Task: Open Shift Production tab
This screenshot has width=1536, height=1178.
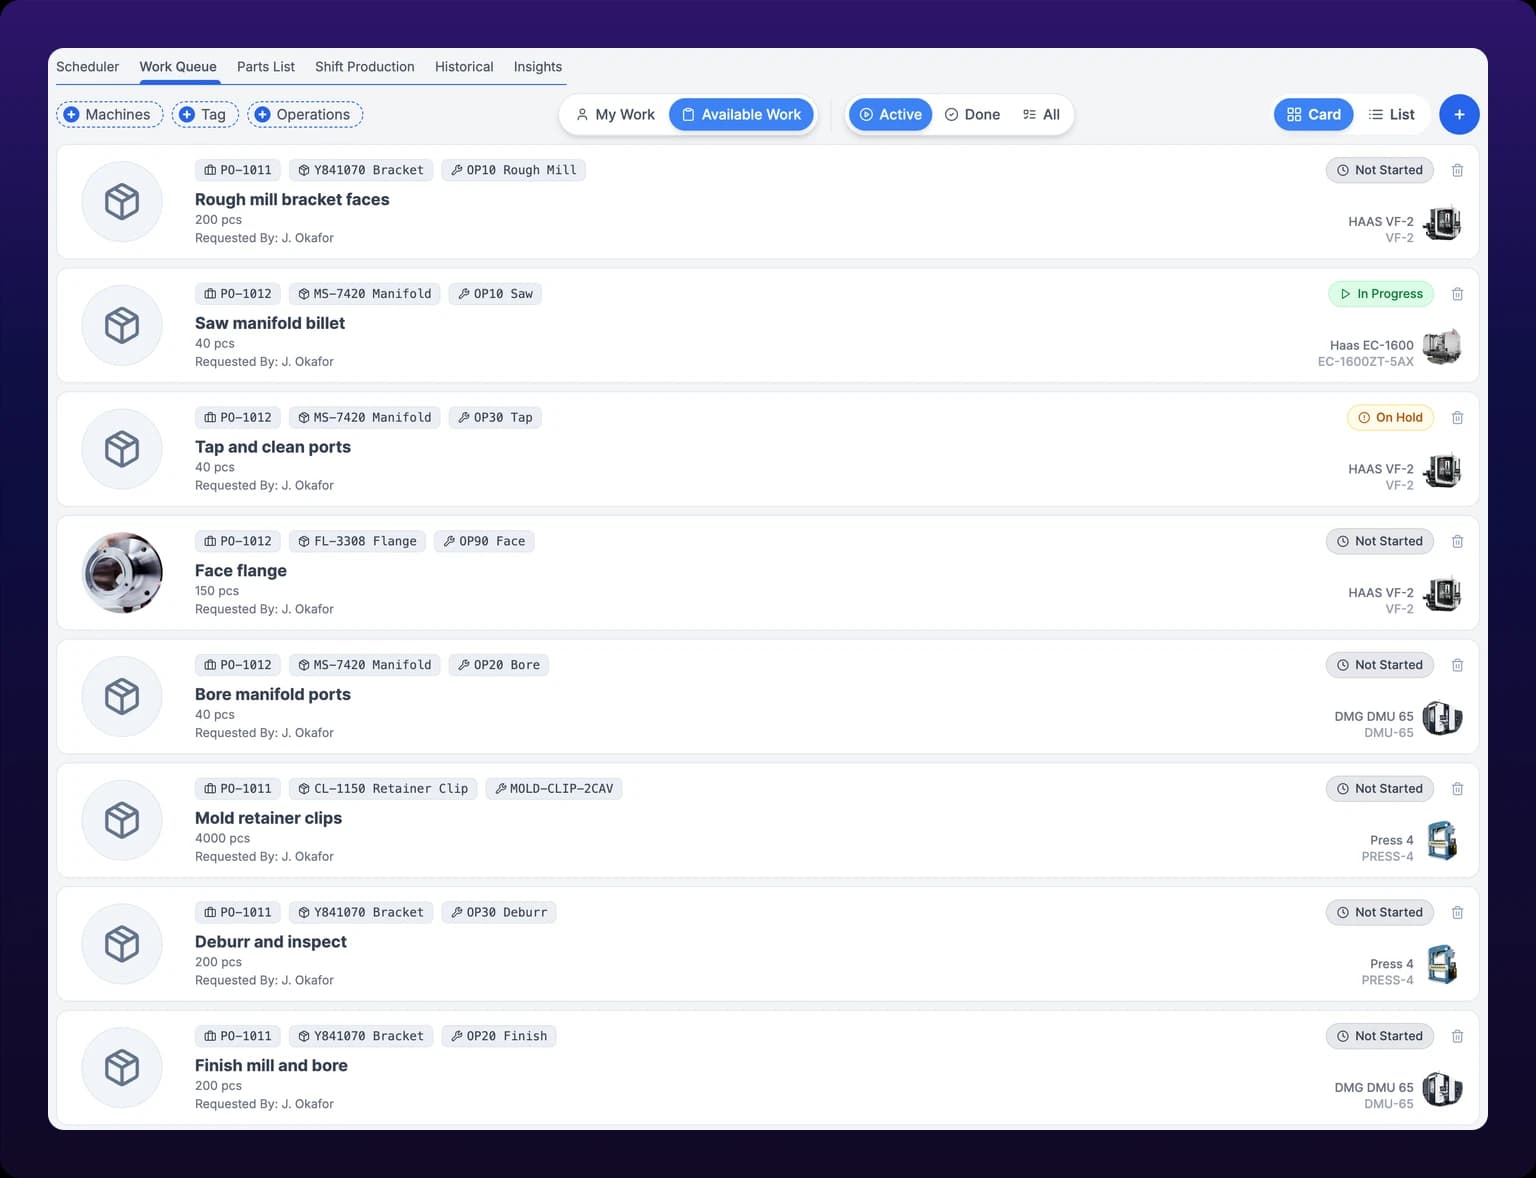Action: click(365, 67)
